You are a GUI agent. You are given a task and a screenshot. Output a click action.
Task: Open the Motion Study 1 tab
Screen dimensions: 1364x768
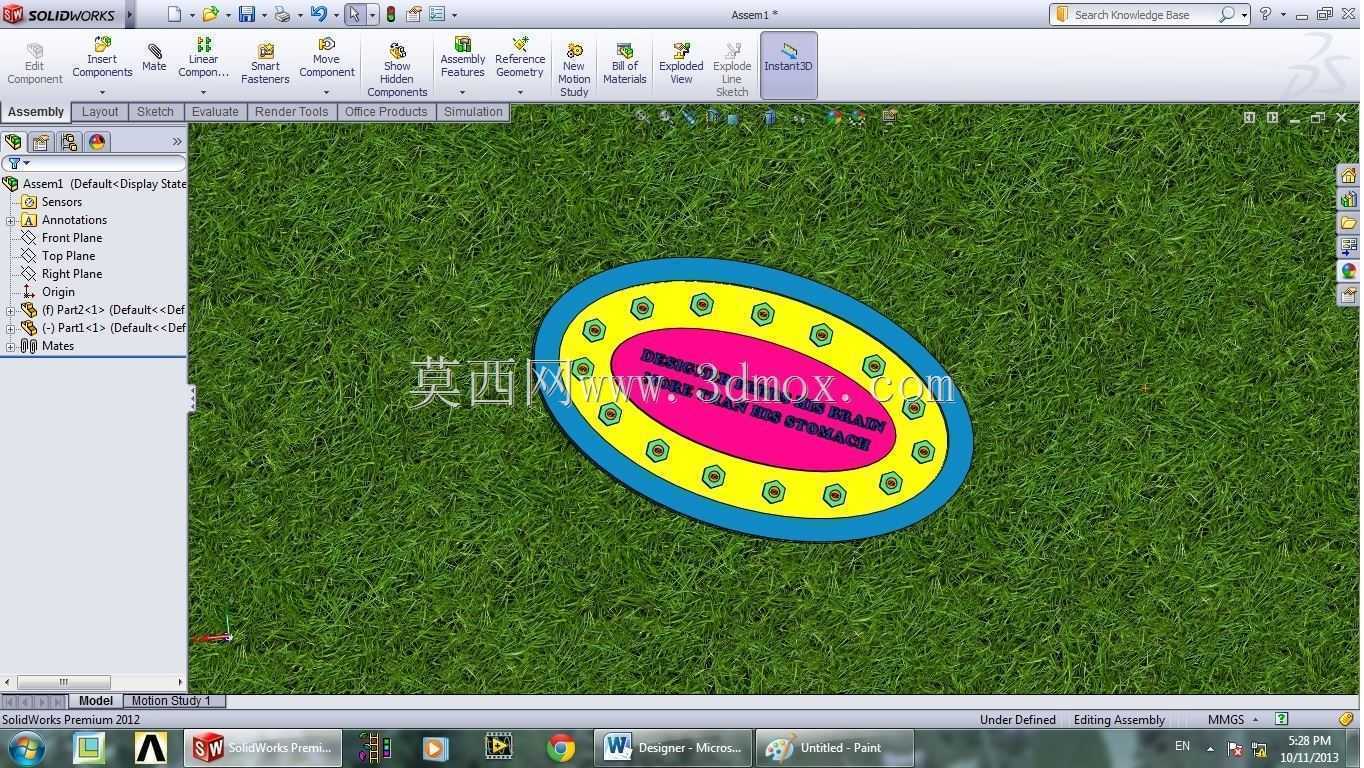(172, 701)
